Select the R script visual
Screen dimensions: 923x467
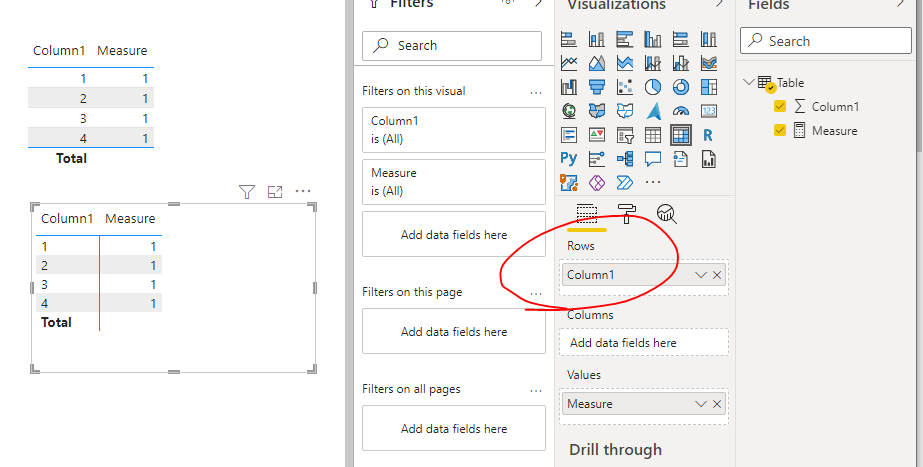(x=709, y=135)
